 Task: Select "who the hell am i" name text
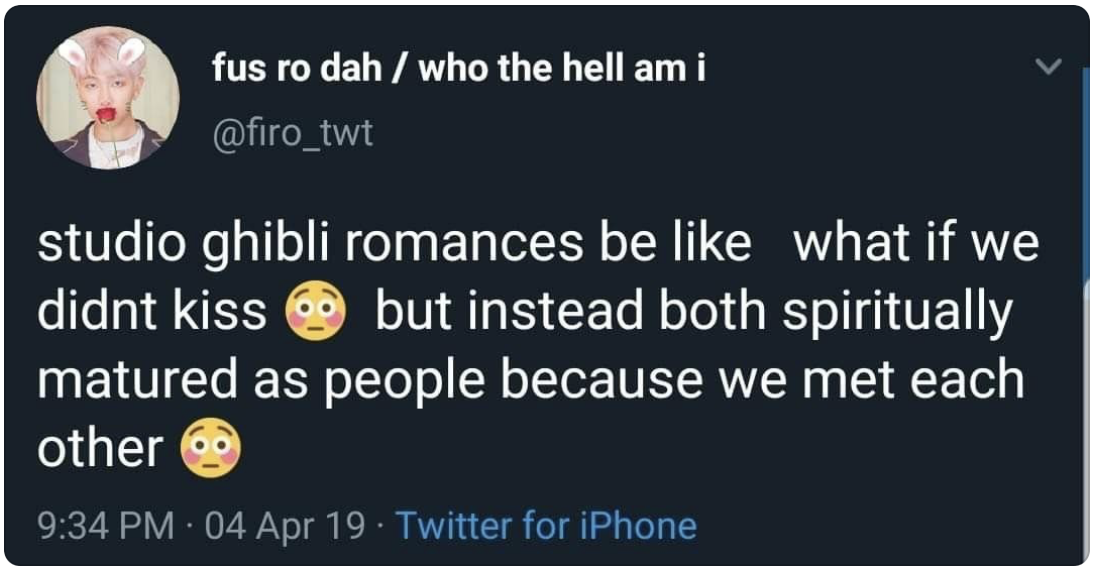pyautogui.click(x=562, y=69)
